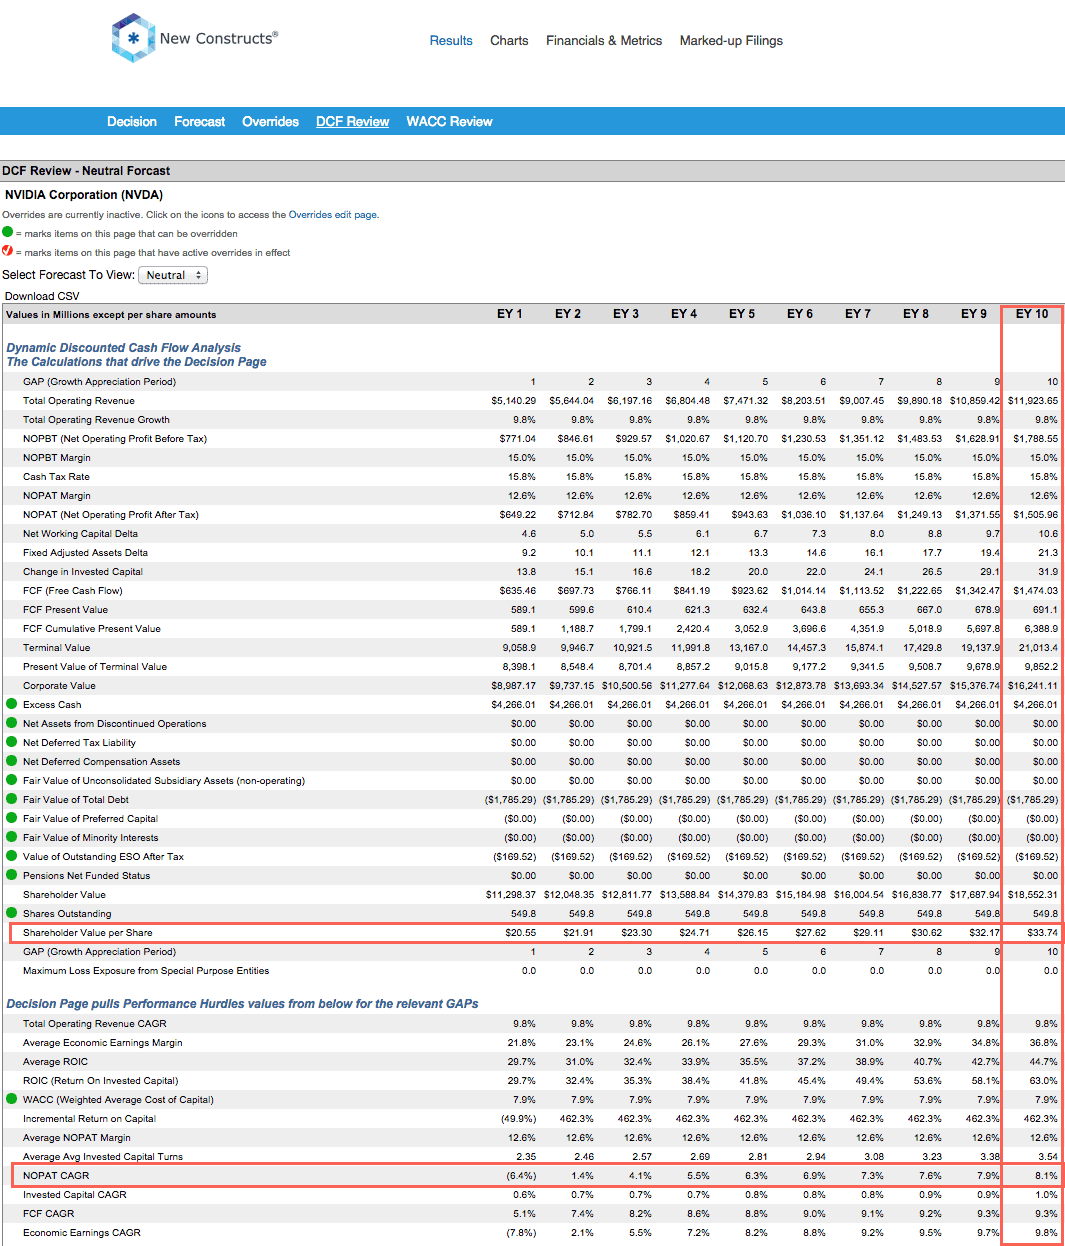Click the red legend icon for active overrides

(8, 251)
